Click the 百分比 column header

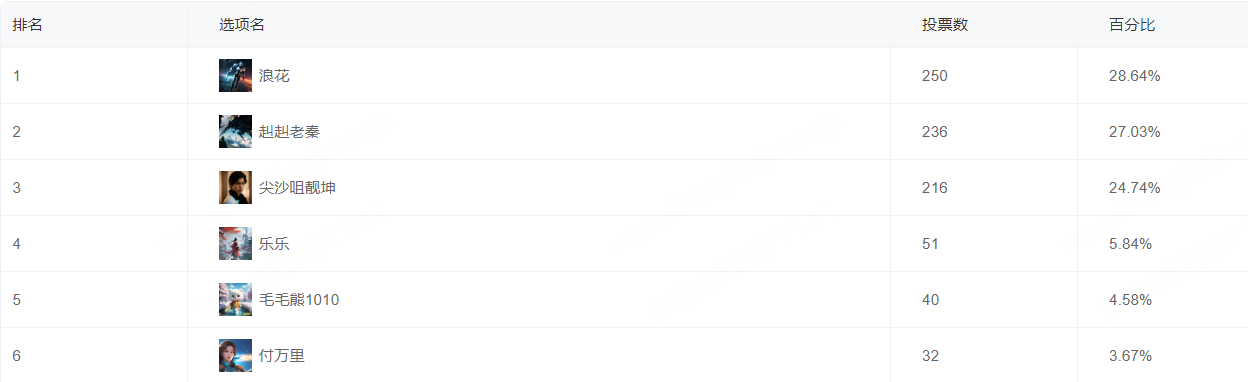coord(1132,25)
